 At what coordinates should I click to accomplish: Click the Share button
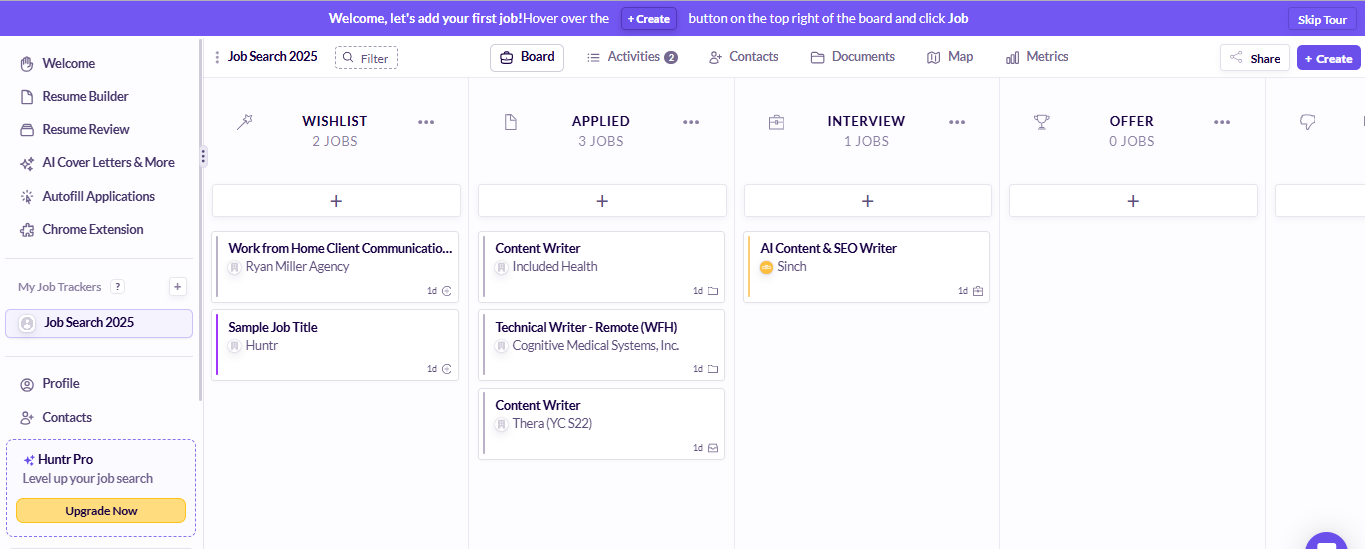pyautogui.click(x=1255, y=58)
